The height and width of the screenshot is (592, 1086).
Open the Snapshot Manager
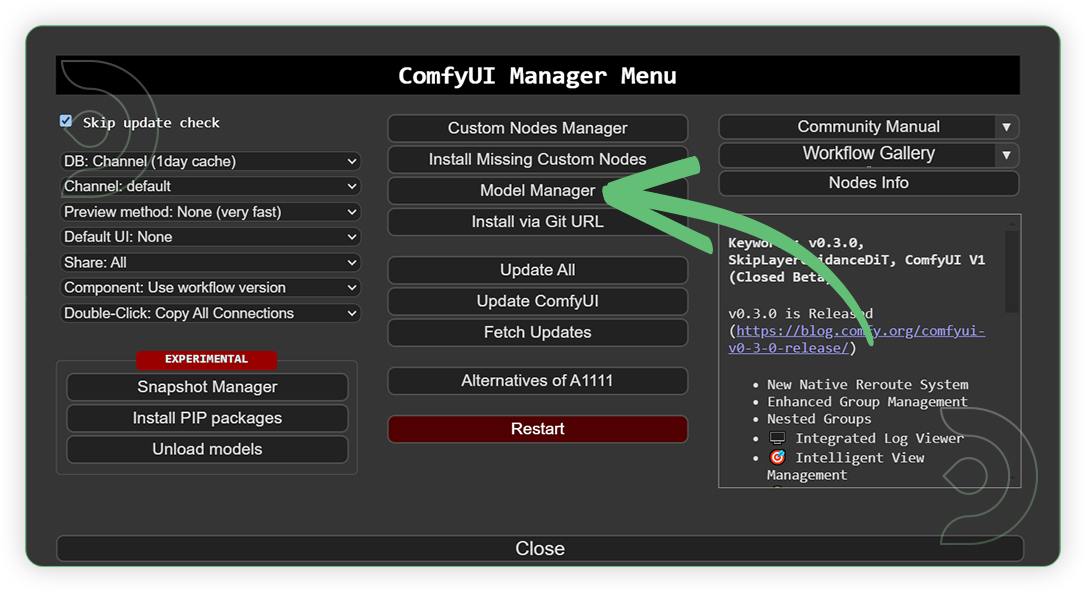tap(207, 387)
